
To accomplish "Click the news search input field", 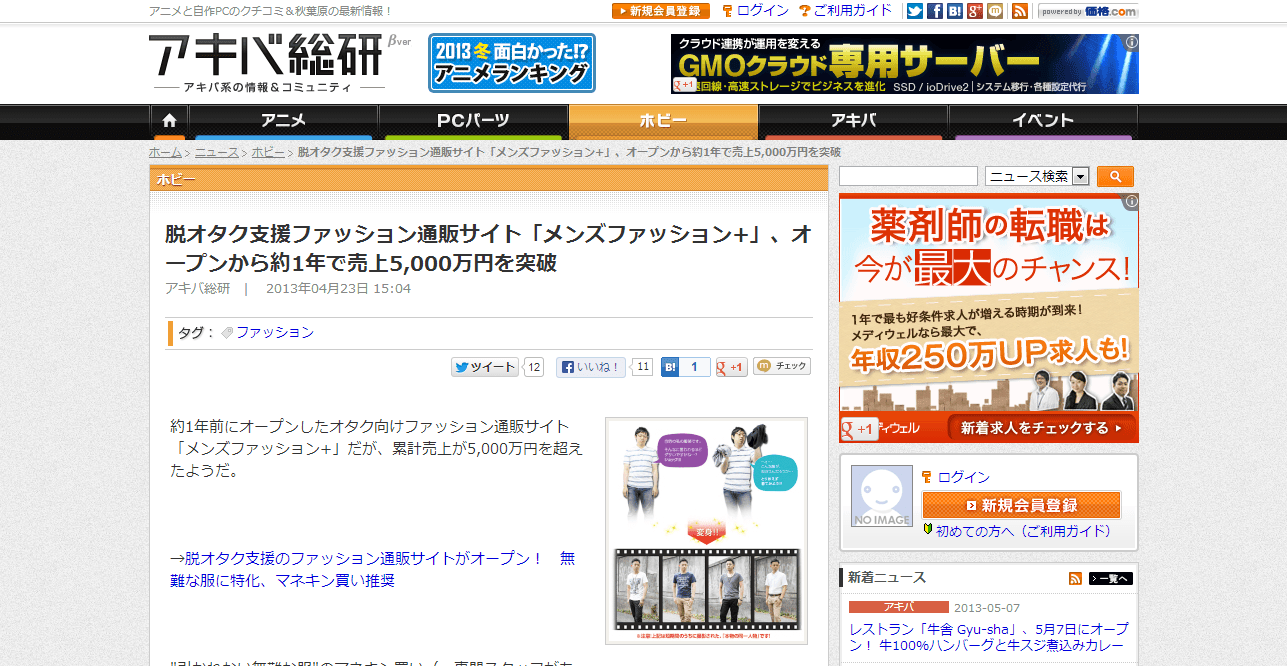I will pos(908,176).
